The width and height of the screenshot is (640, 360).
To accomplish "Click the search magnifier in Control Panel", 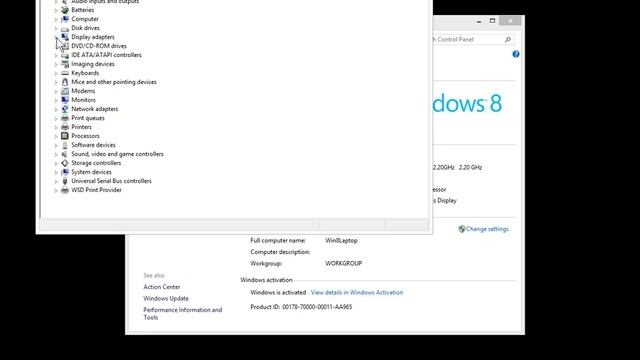I will point(508,40).
